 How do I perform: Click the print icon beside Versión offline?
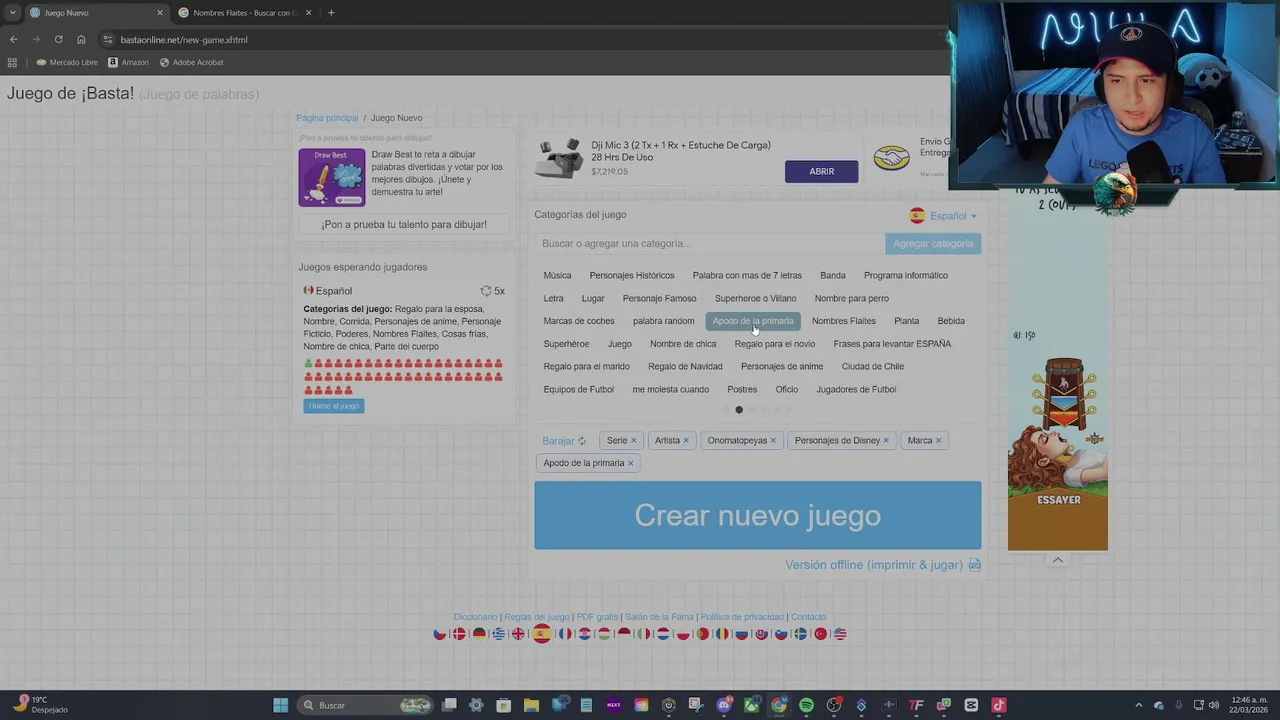(975, 565)
